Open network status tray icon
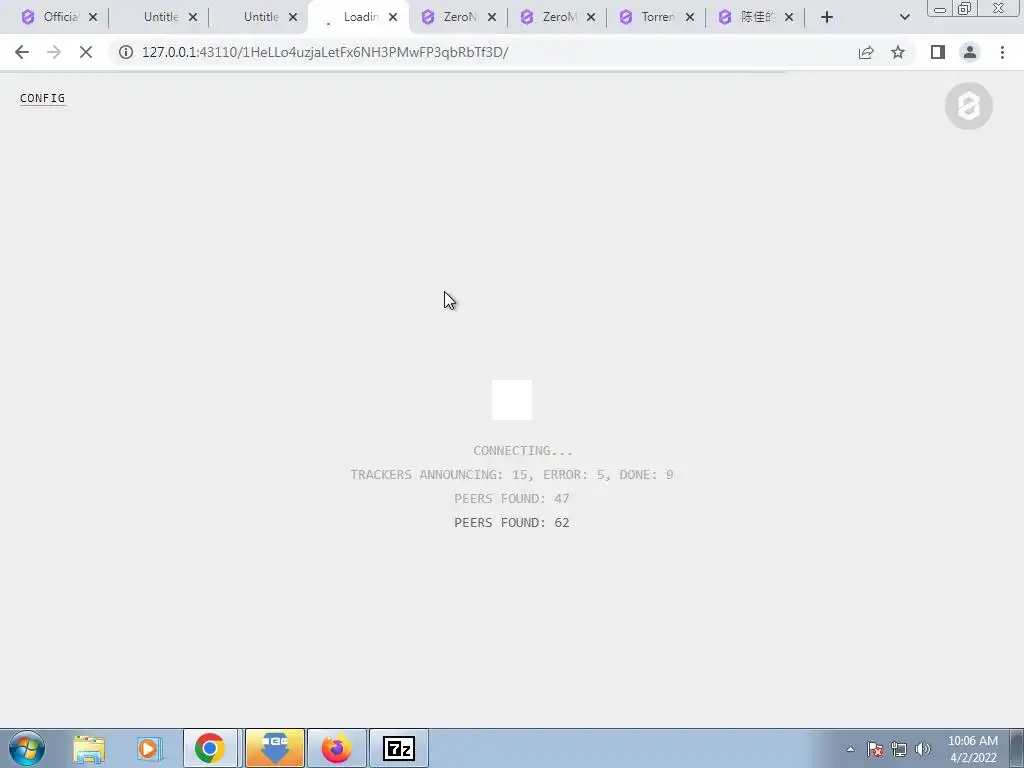 pos(899,750)
